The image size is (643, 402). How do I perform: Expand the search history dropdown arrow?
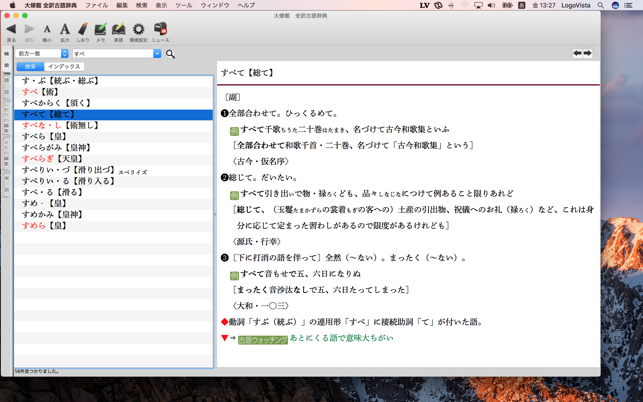coord(157,54)
